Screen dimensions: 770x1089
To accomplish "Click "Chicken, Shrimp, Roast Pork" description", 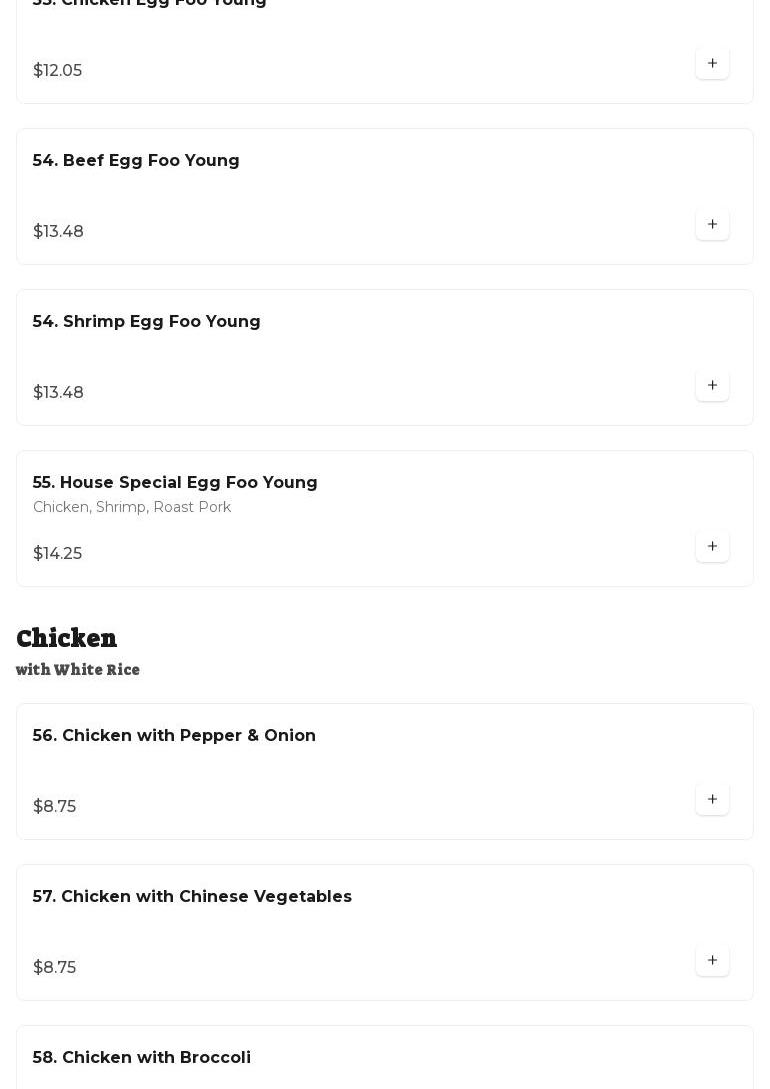I will click(132, 508).
